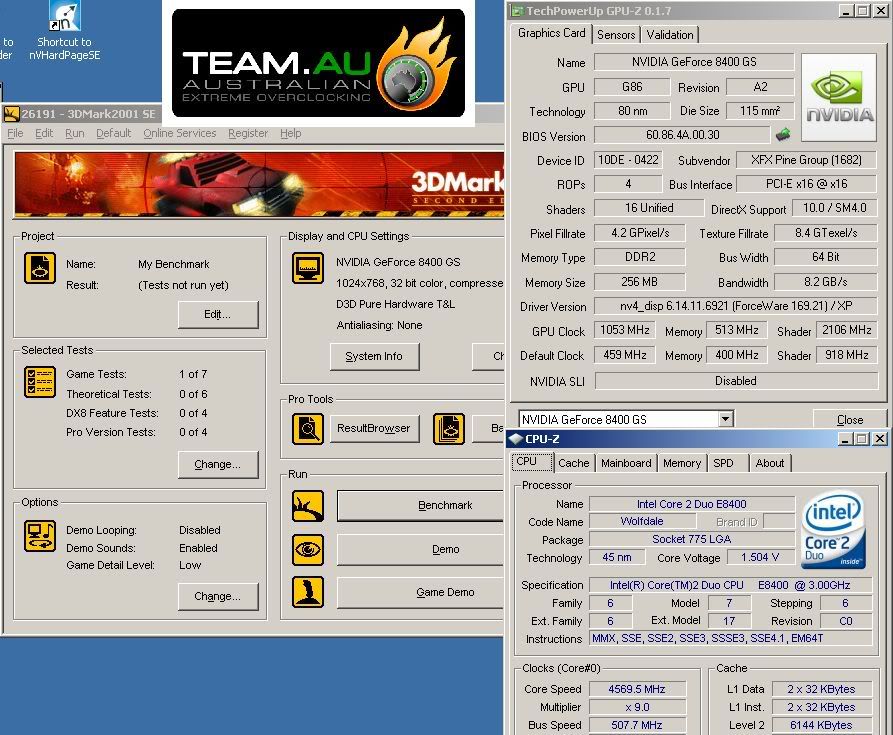The width and height of the screenshot is (893, 735).
Task: Switch to the Sensors tab in GPU-Z
Action: pyautogui.click(x=616, y=35)
